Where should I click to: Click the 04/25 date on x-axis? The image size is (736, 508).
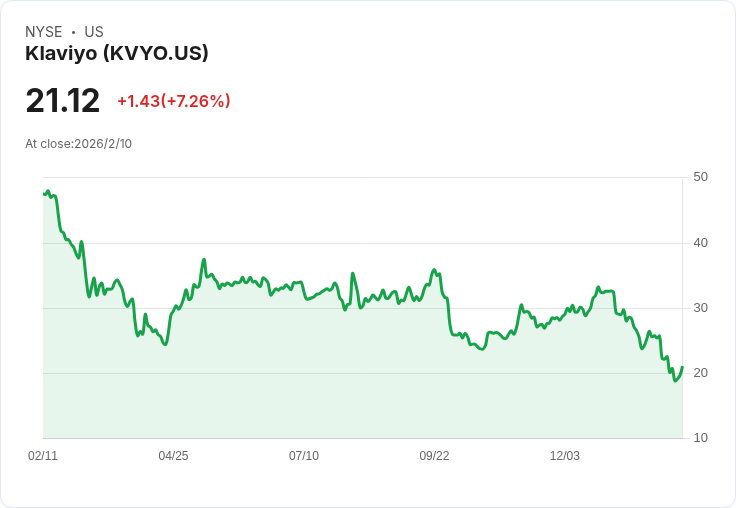(x=173, y=456)
